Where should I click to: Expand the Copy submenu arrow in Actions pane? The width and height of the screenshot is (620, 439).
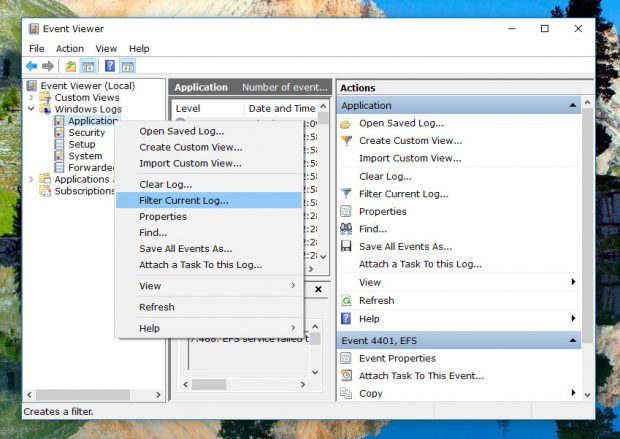(573, 392)
